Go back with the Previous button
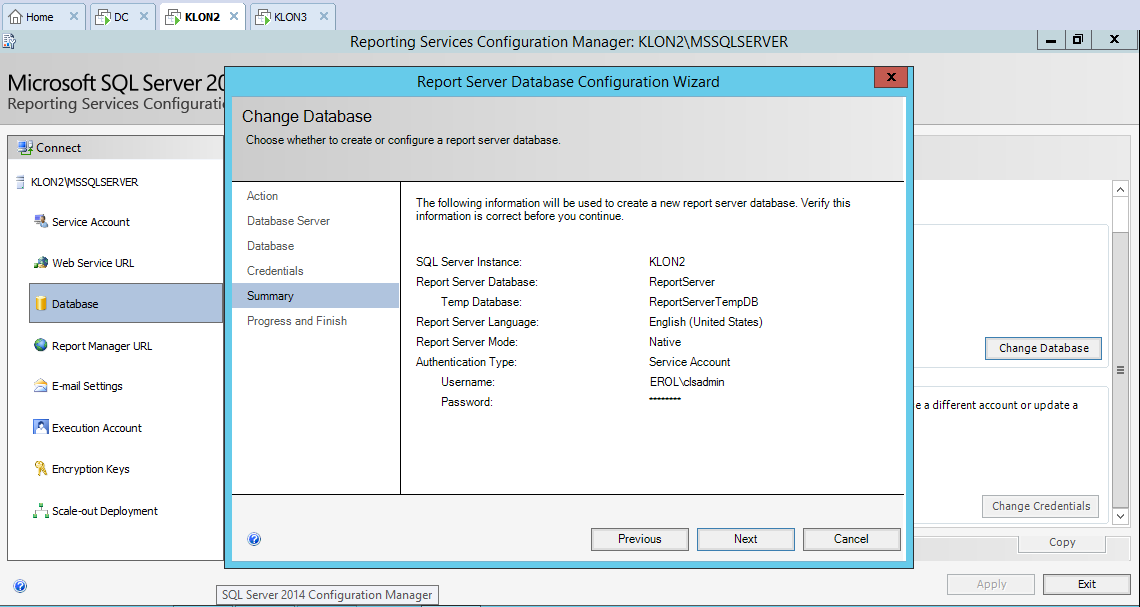Viewport: 1140px width, 607px height. click(640, 539)
